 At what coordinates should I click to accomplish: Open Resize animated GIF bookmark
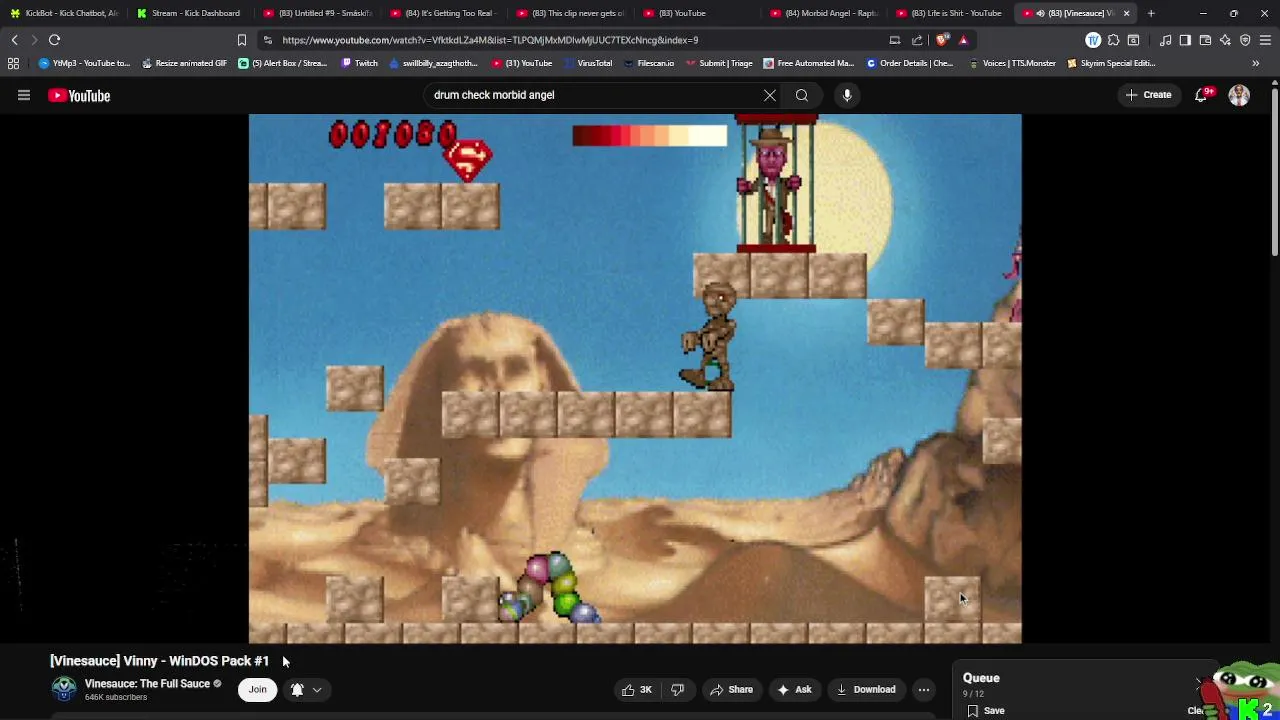coord(184,63)
